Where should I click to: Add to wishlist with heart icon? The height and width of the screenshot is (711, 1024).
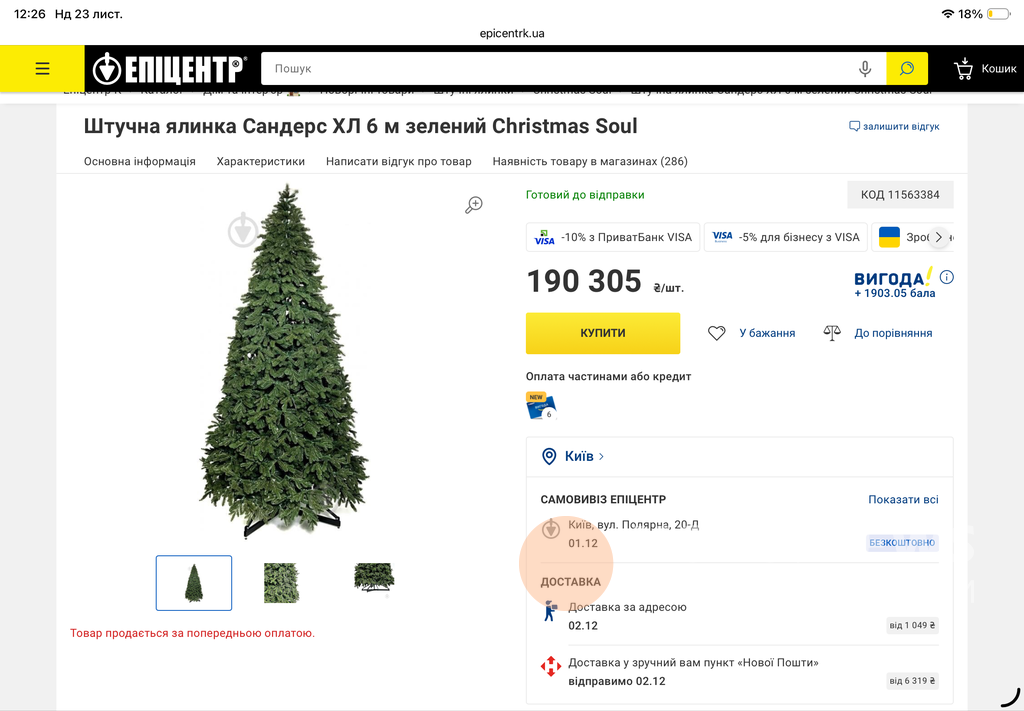point(716,333)
